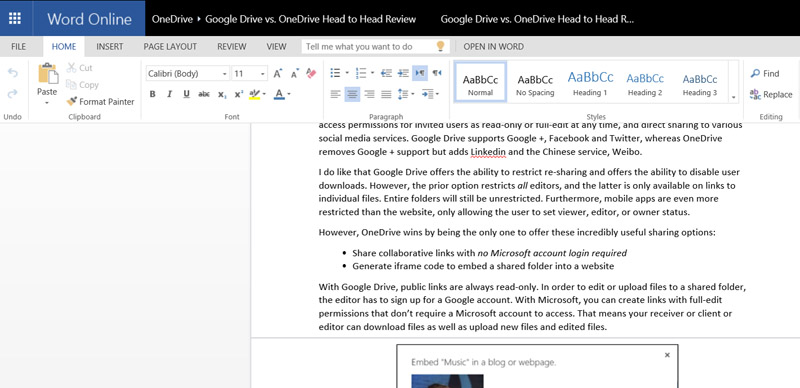Image resolution: width=800 pixels, height=388 pixels.
Task: Click the Word Online title
Action: coord(89,19)
